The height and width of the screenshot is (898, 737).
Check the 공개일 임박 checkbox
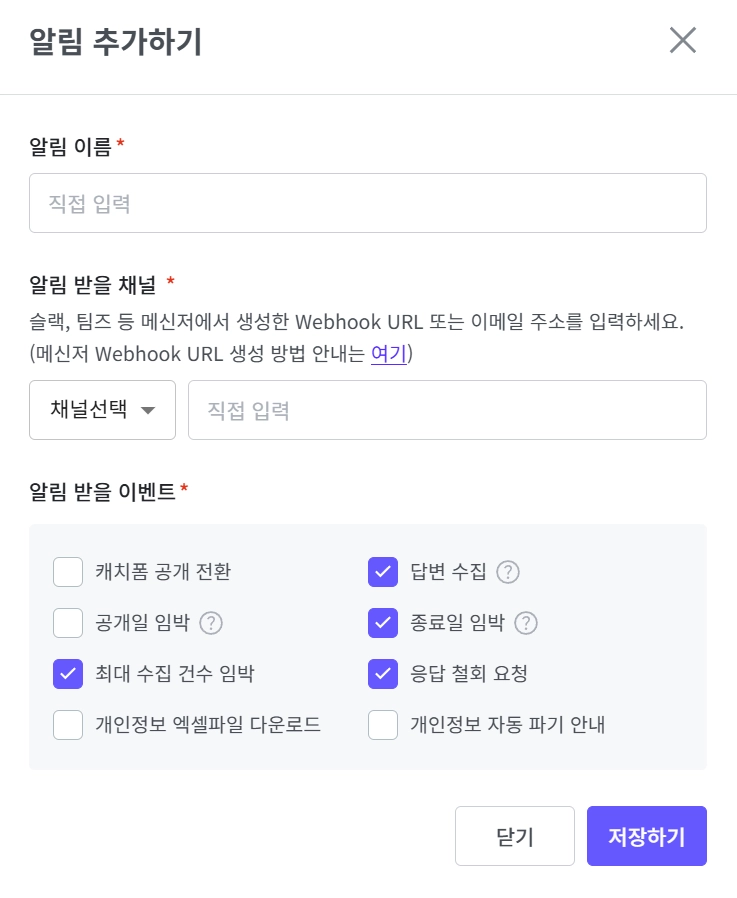coord(68,623)
